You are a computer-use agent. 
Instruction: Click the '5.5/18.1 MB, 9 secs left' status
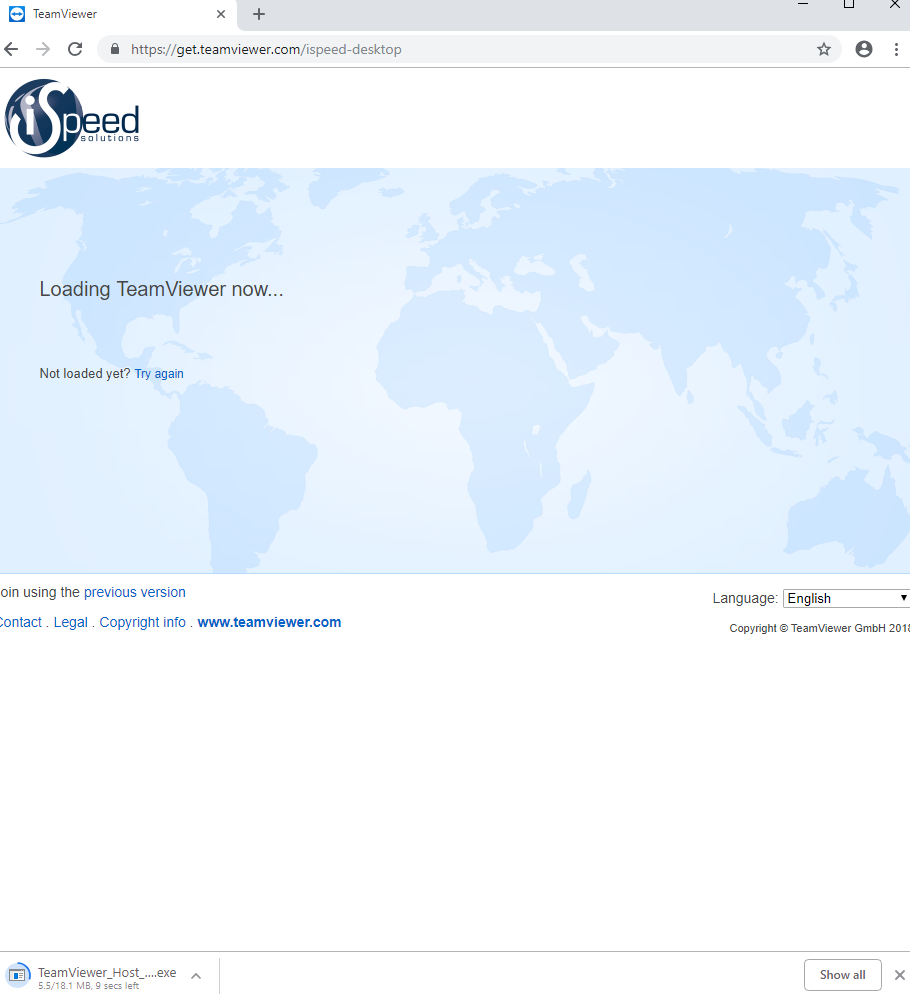click(x=88, y=986)
